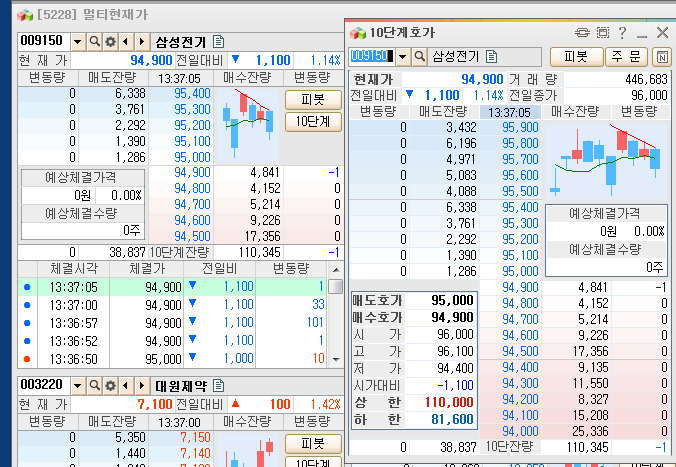Click the 주문 order button

pyautogui.click(x=626, y=56)
